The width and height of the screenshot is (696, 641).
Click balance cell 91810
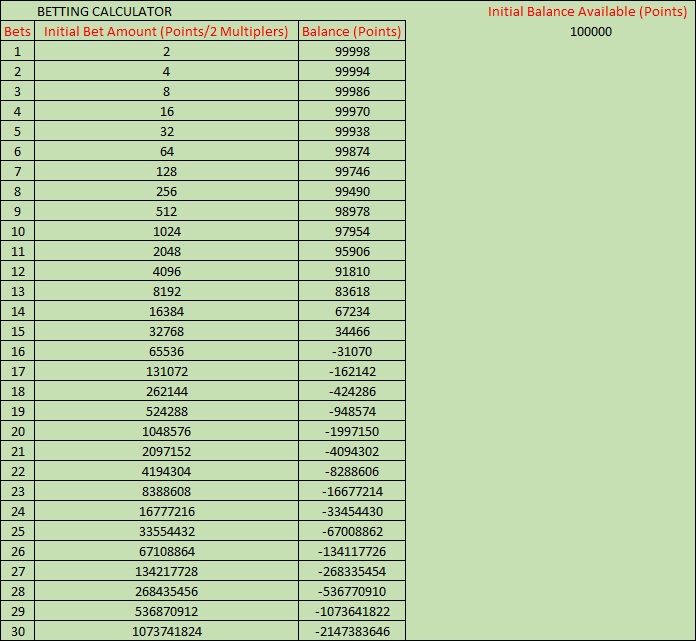[352, 271]
